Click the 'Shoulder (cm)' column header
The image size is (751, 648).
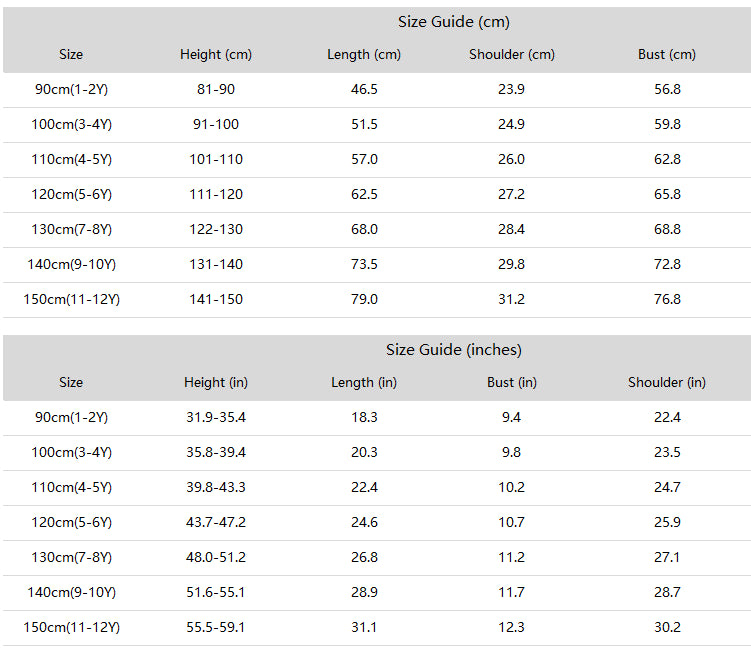coord(512,54)
